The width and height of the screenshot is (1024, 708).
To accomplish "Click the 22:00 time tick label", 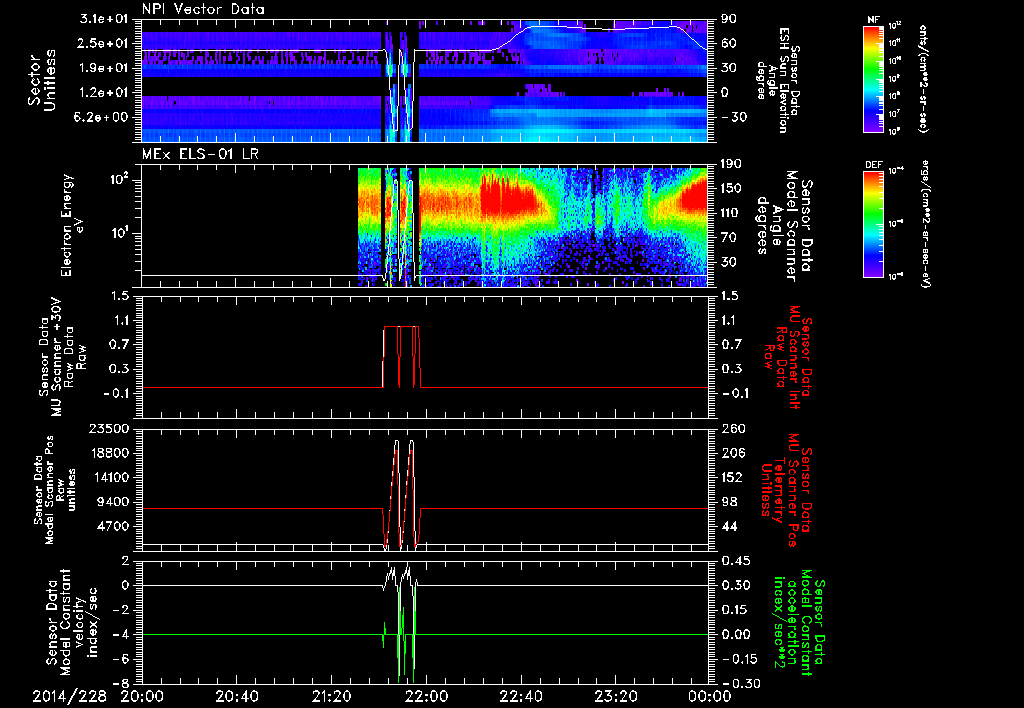I will point(426,696).
